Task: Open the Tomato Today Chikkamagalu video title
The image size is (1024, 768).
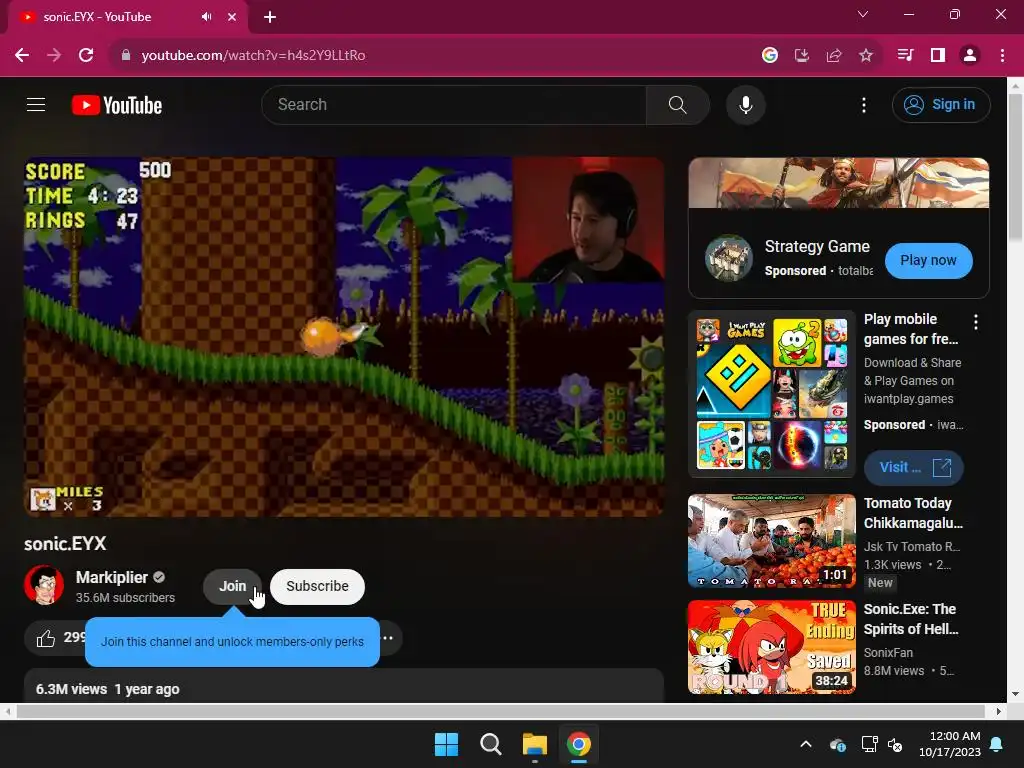Action: 913,513
